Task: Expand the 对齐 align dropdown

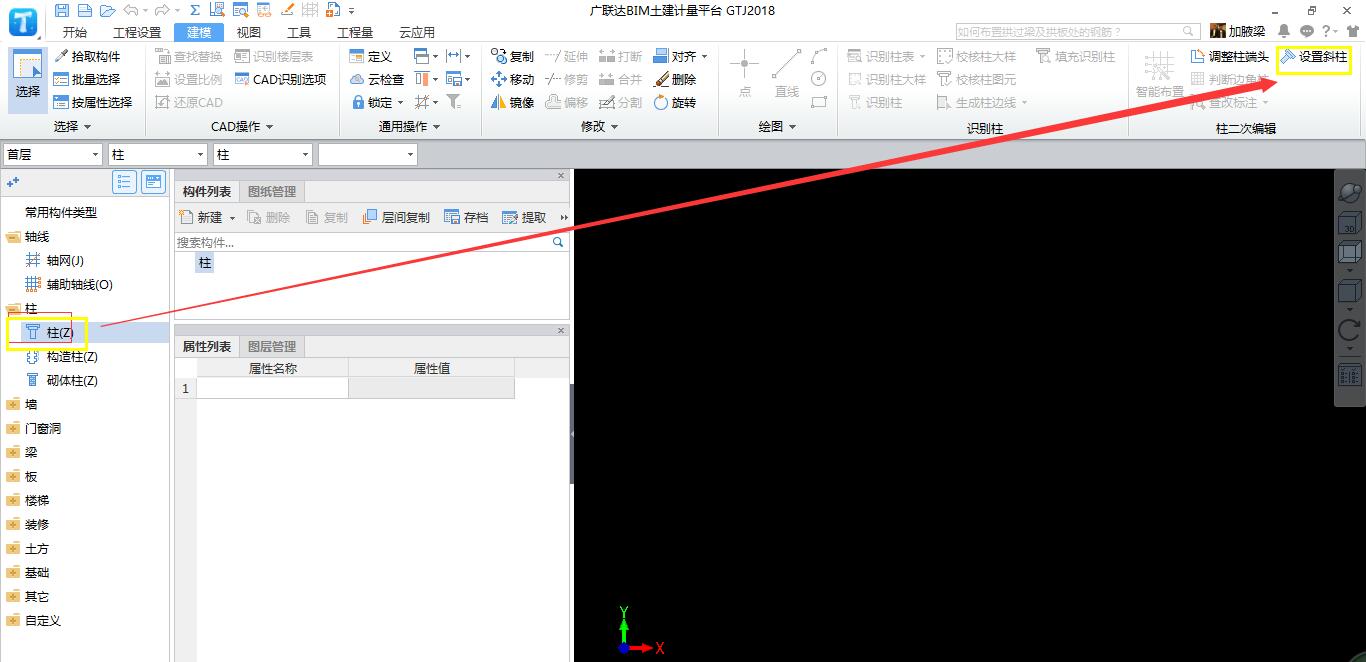Action: (704, 57)
